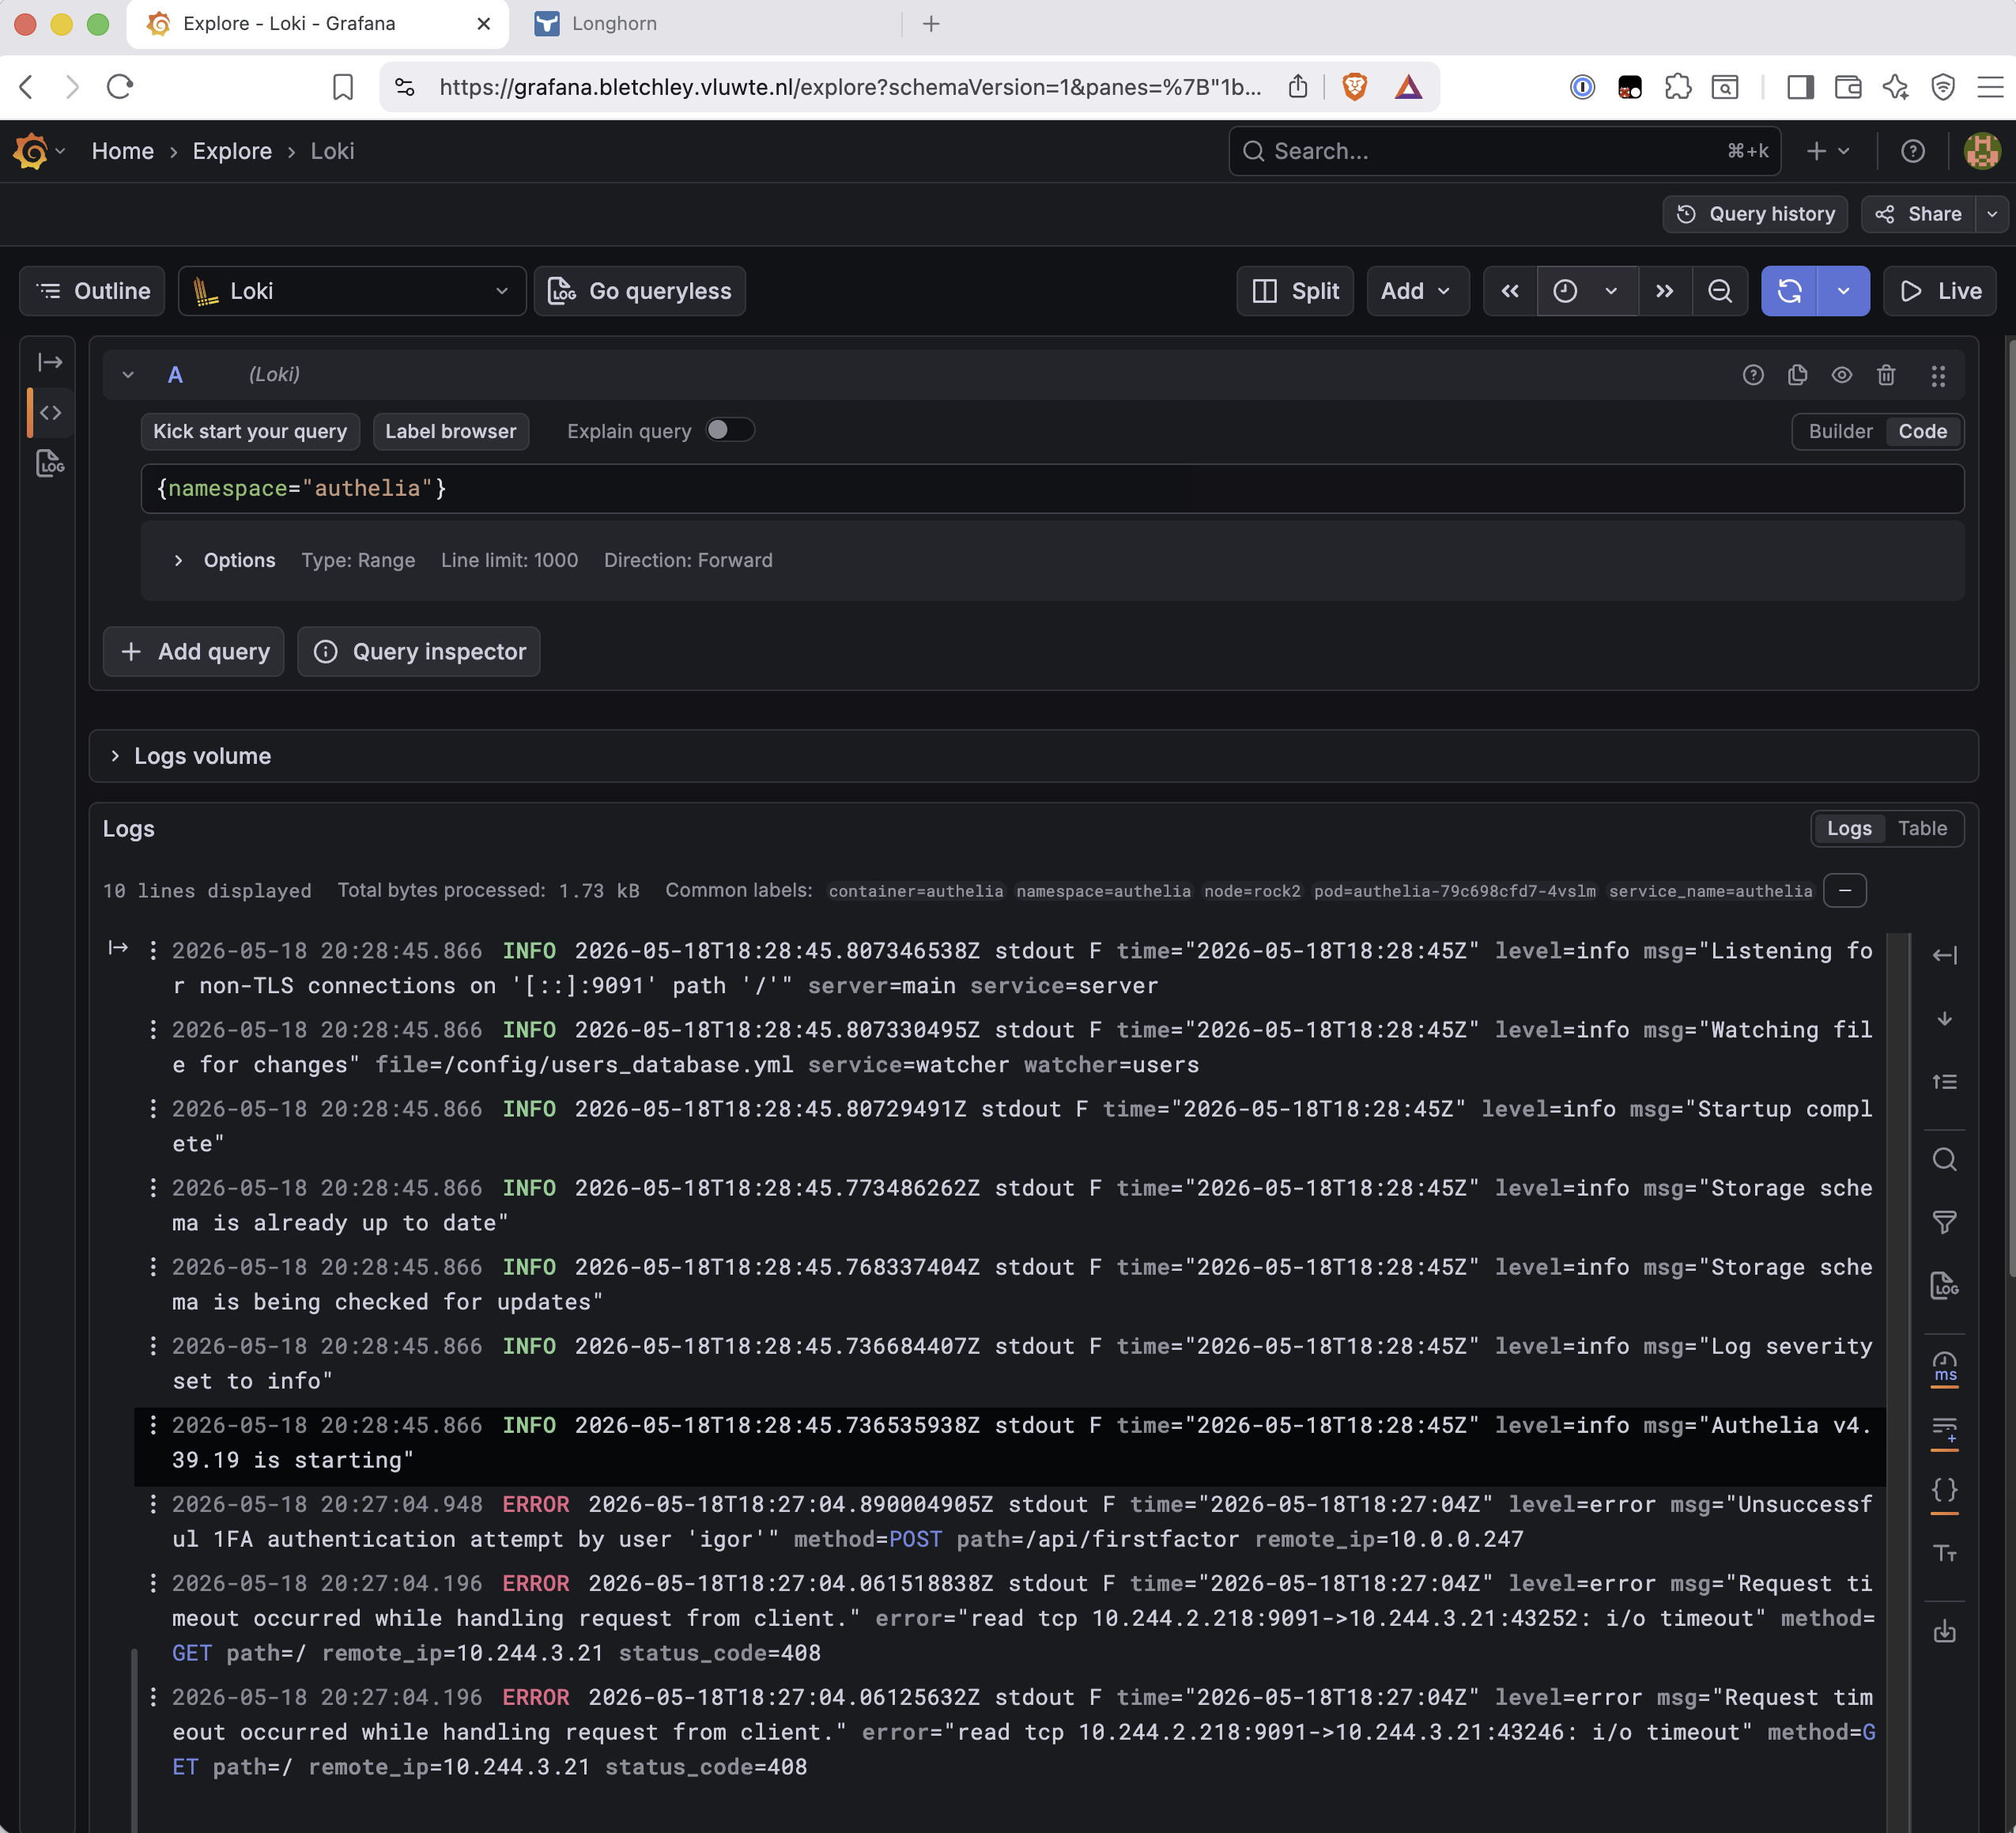Image resolution: width=2016 pixels, height=1833 pixels.
Task: Open the time picker dropdown
Action: pos(1587,291)
